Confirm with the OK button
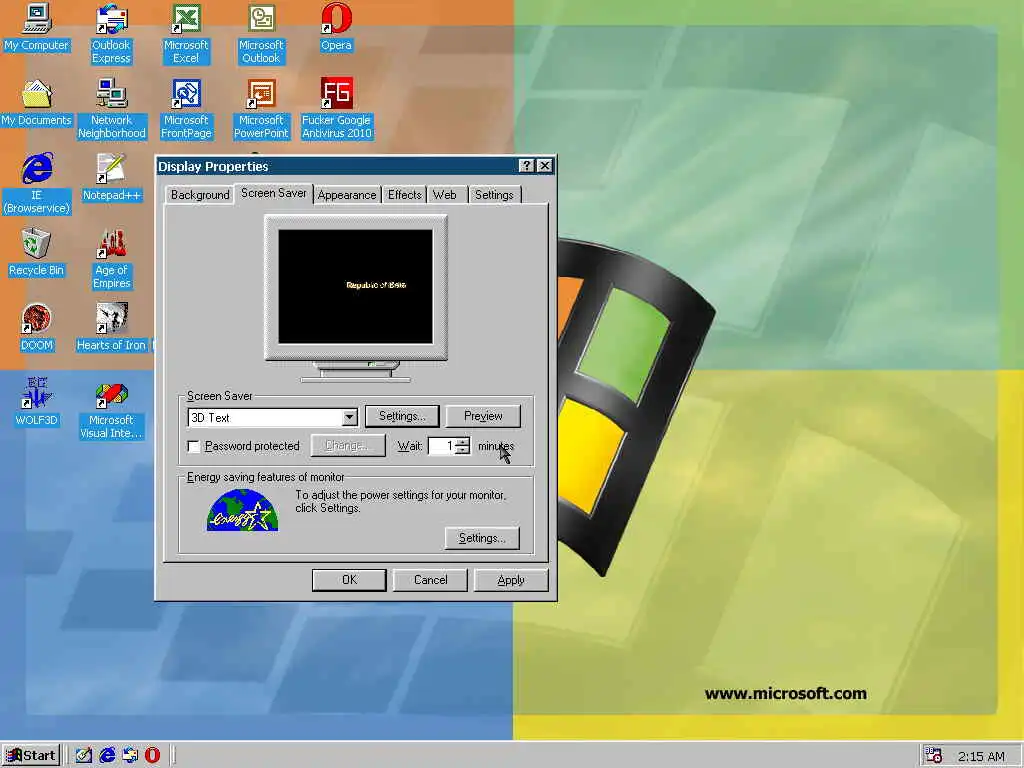This screenshot has width=1024, height=768. click(349, 580)
